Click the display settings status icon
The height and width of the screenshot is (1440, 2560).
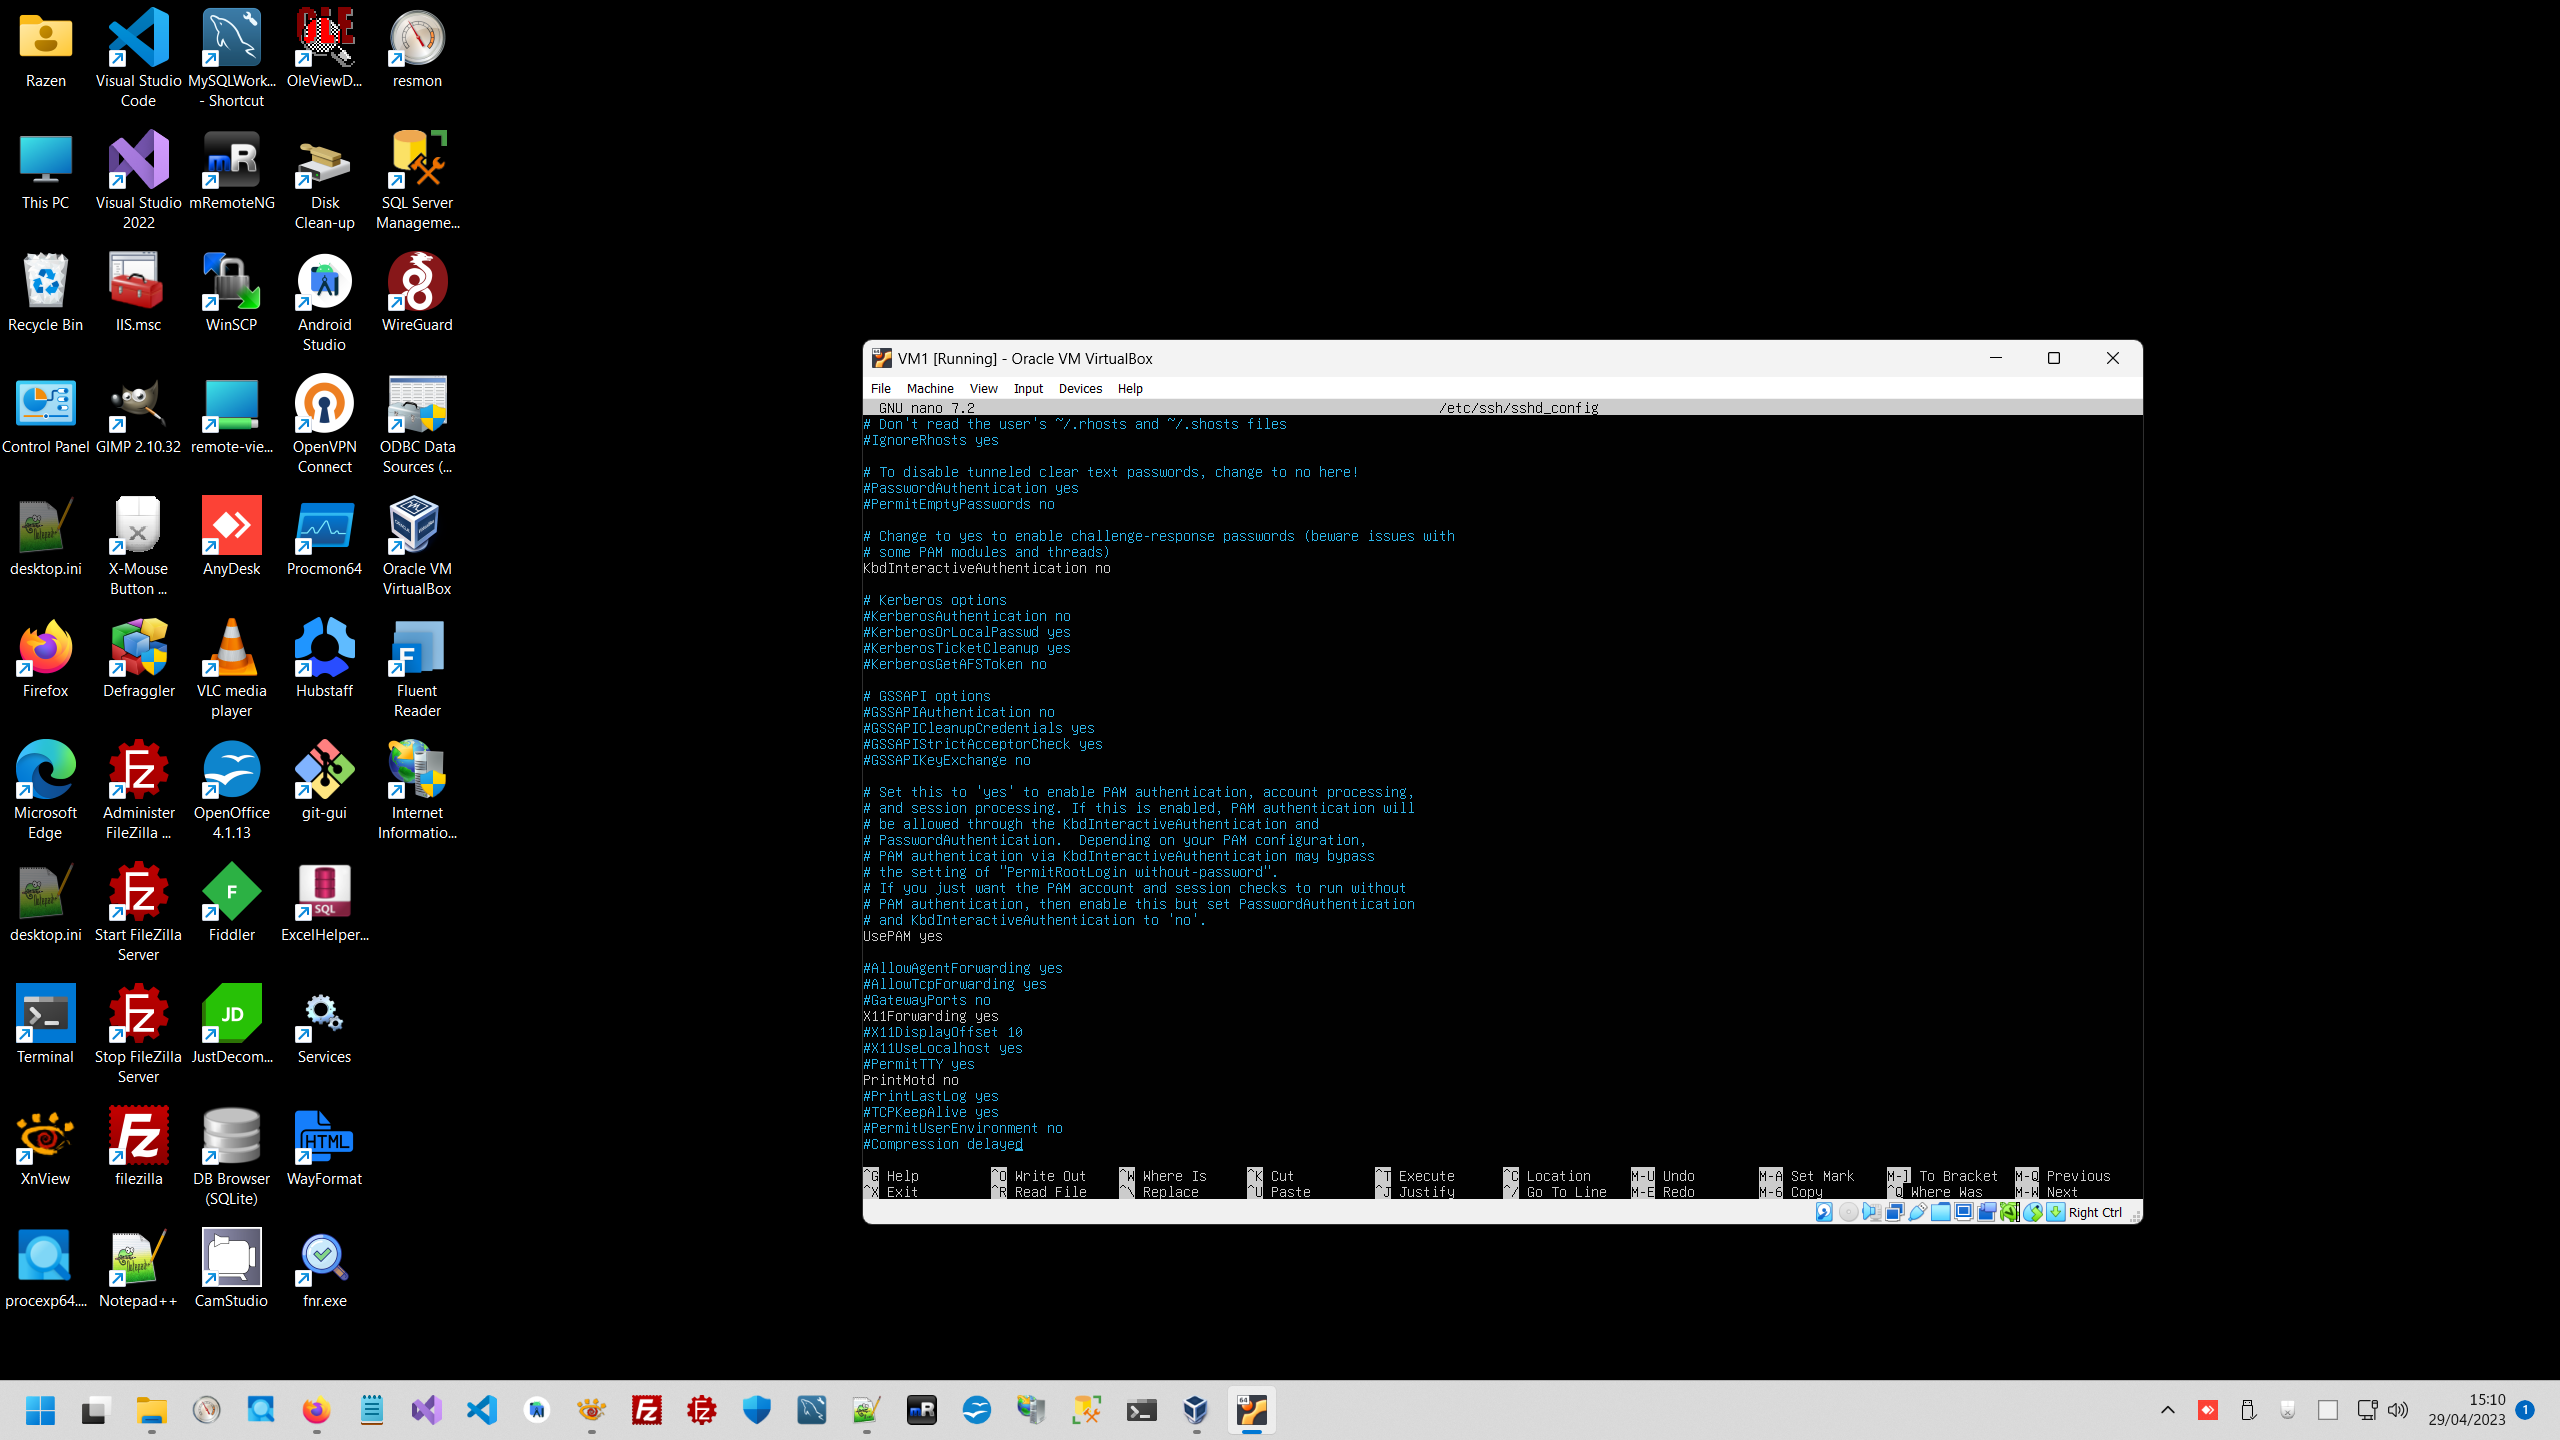[x=1964, y=1212]
